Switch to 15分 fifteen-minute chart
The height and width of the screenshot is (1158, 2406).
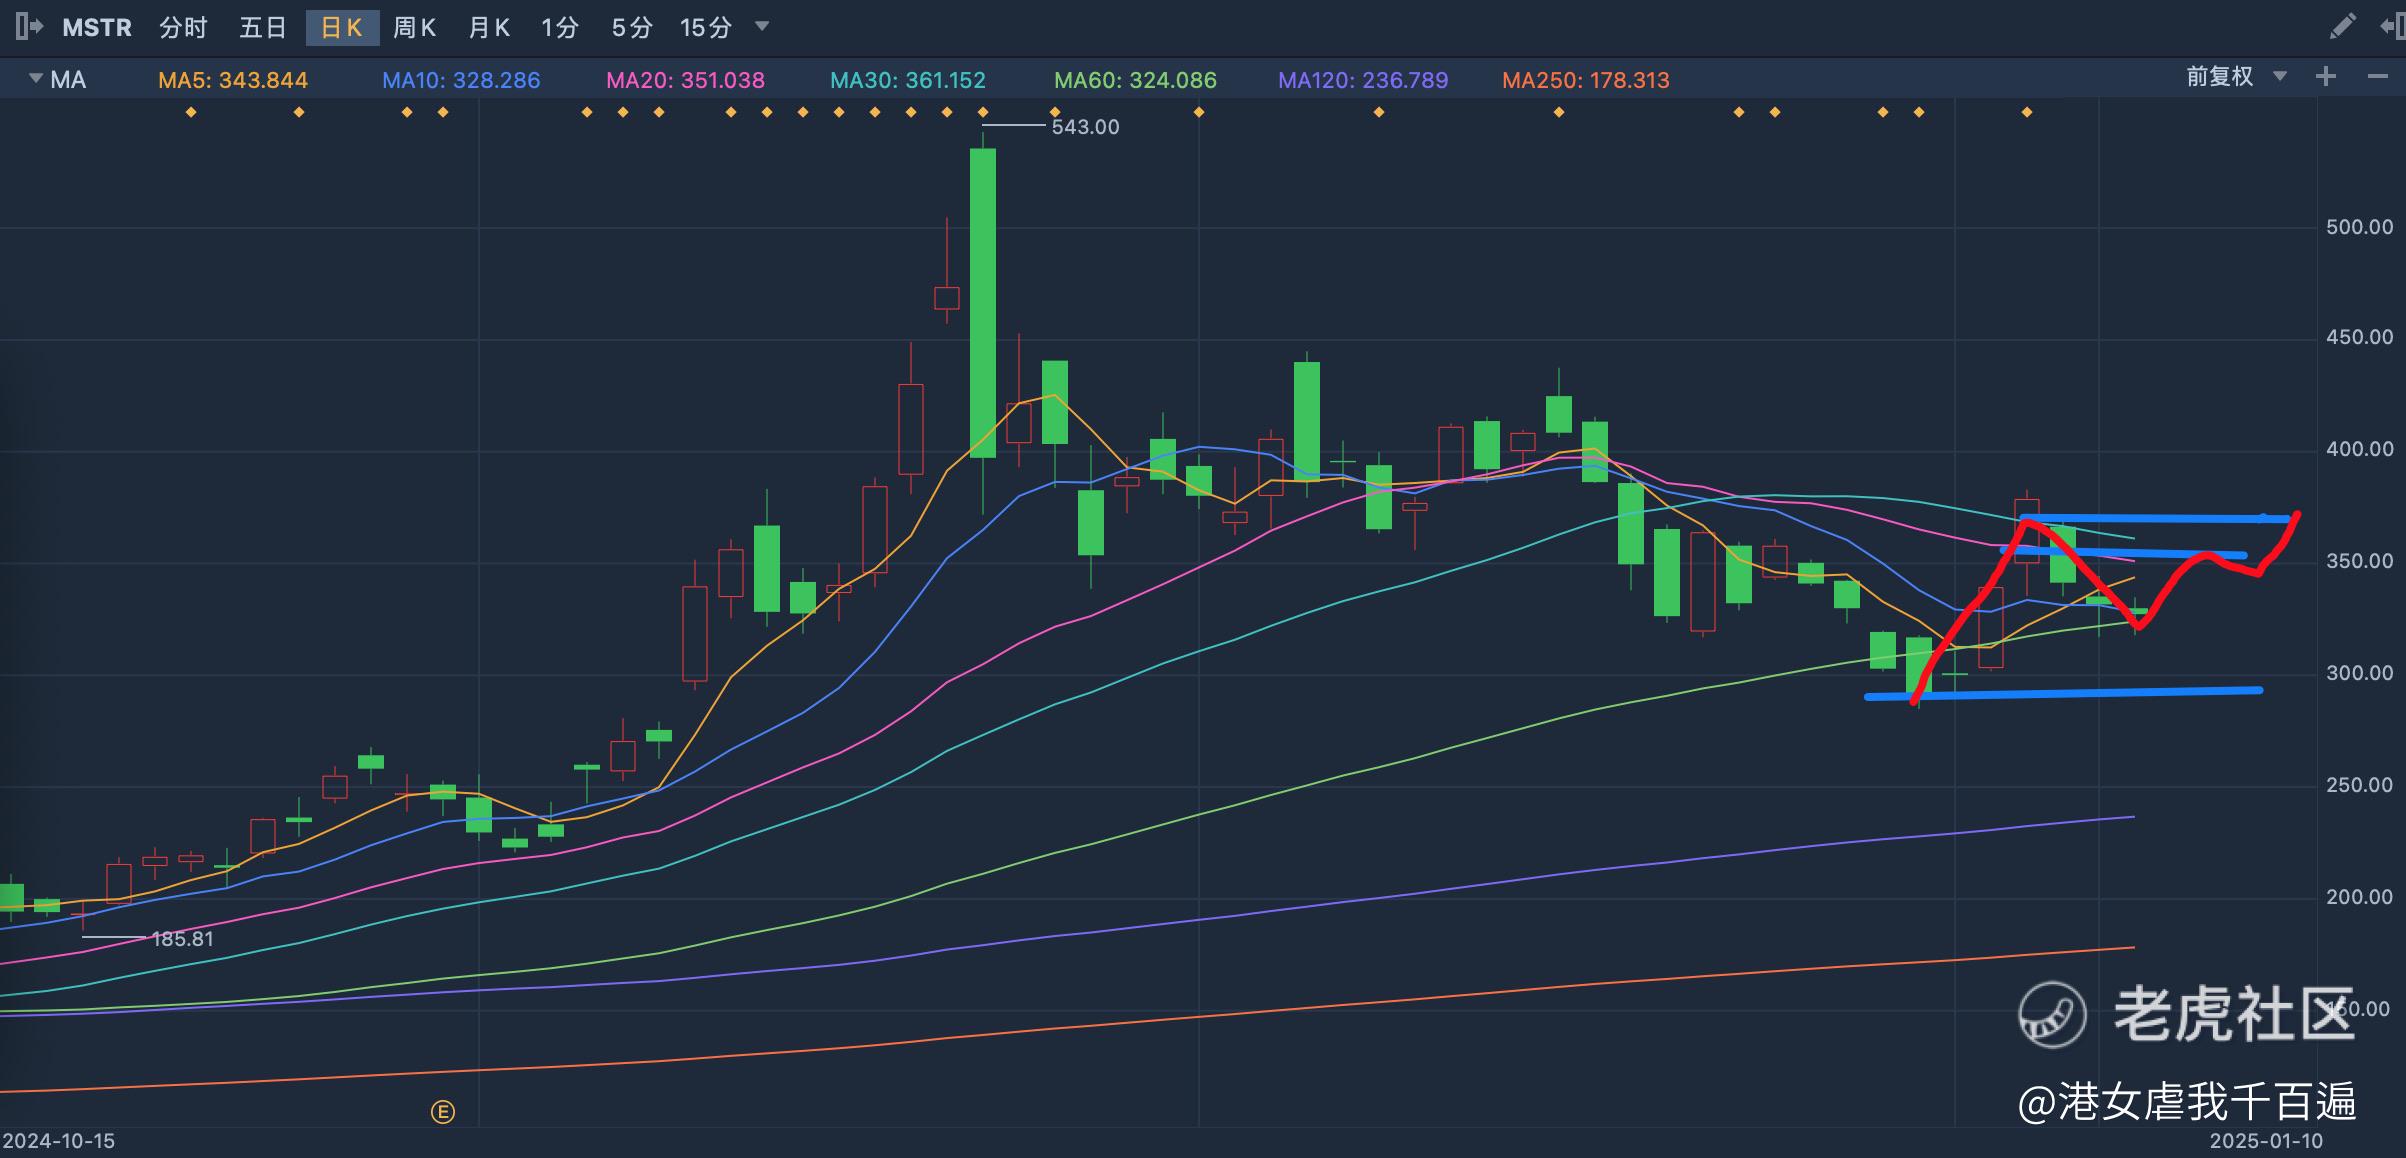point(706,27)
